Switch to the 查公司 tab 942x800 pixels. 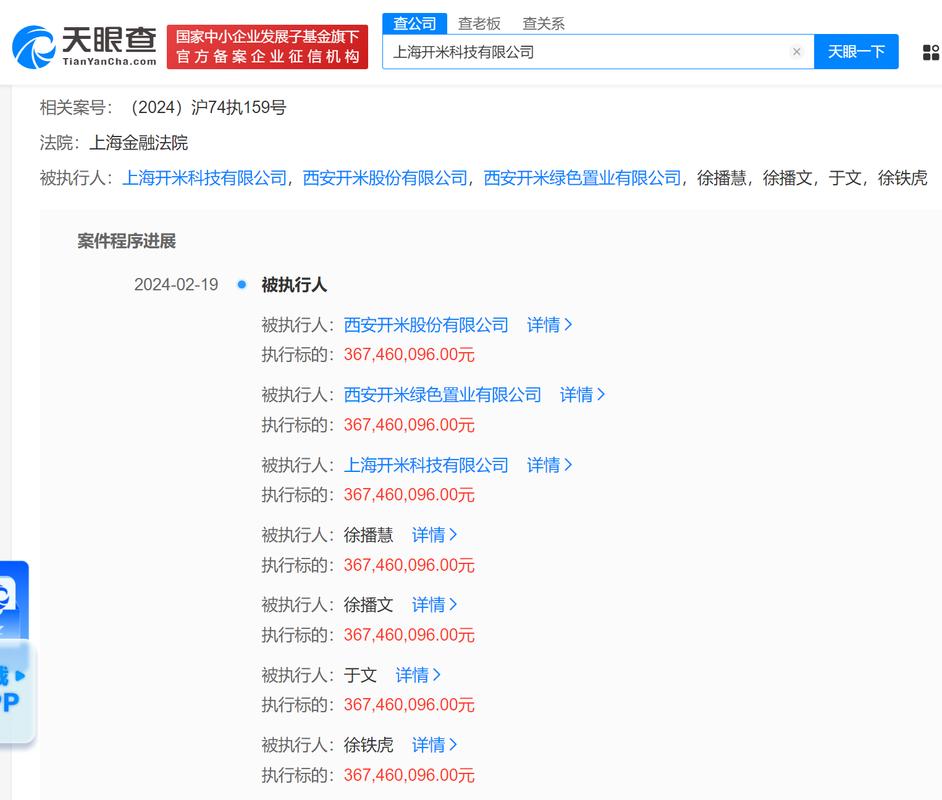415,23
